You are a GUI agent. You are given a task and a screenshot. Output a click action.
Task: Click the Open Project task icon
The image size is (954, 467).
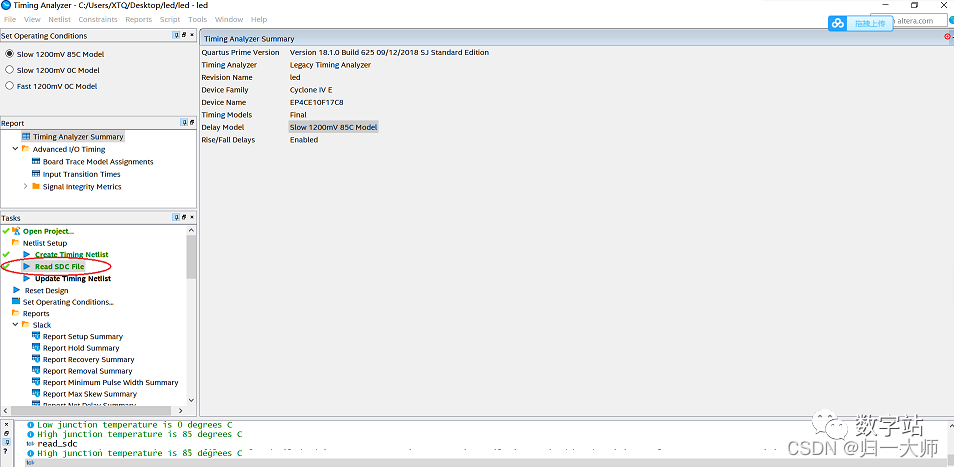[16, 231]
